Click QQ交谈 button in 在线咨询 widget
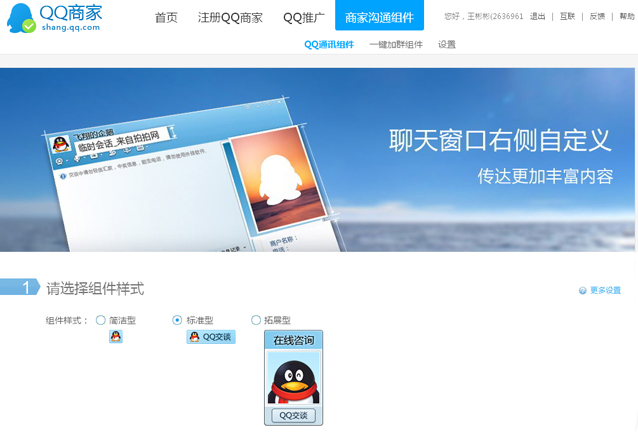This screenshot has width=638, height=432. click(293, 415)
